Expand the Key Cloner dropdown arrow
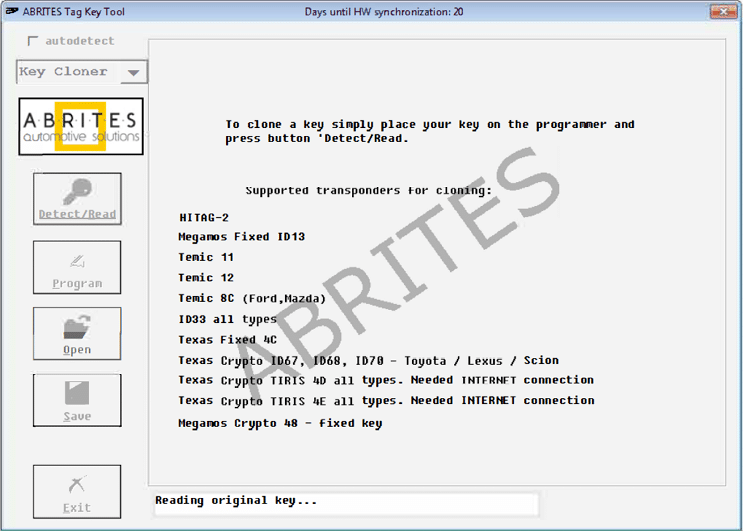The height and width of the screenshot is (531, 743). pyautogui.click(x=133, y=72)
